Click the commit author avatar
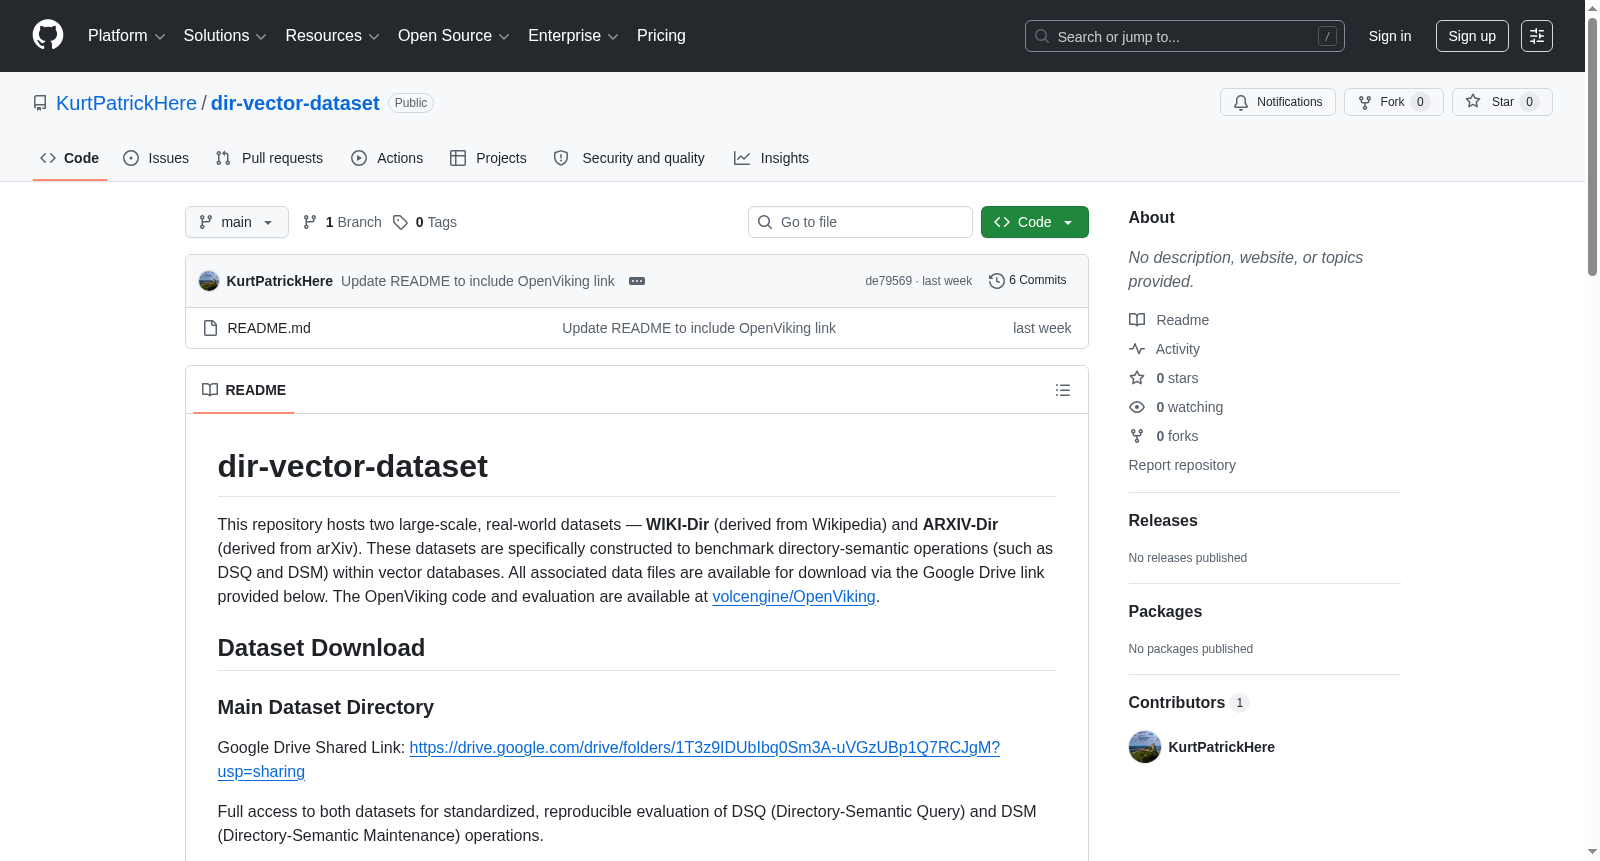This screenshot has width=1600, height=861. (209, 281)
